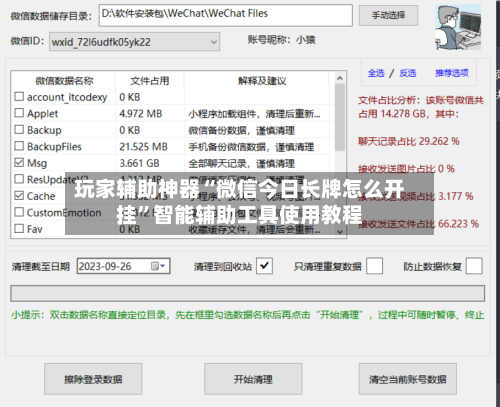The image size is (500, 407).
Task: Click the 全选 link
Action: (x=376, y=73)
